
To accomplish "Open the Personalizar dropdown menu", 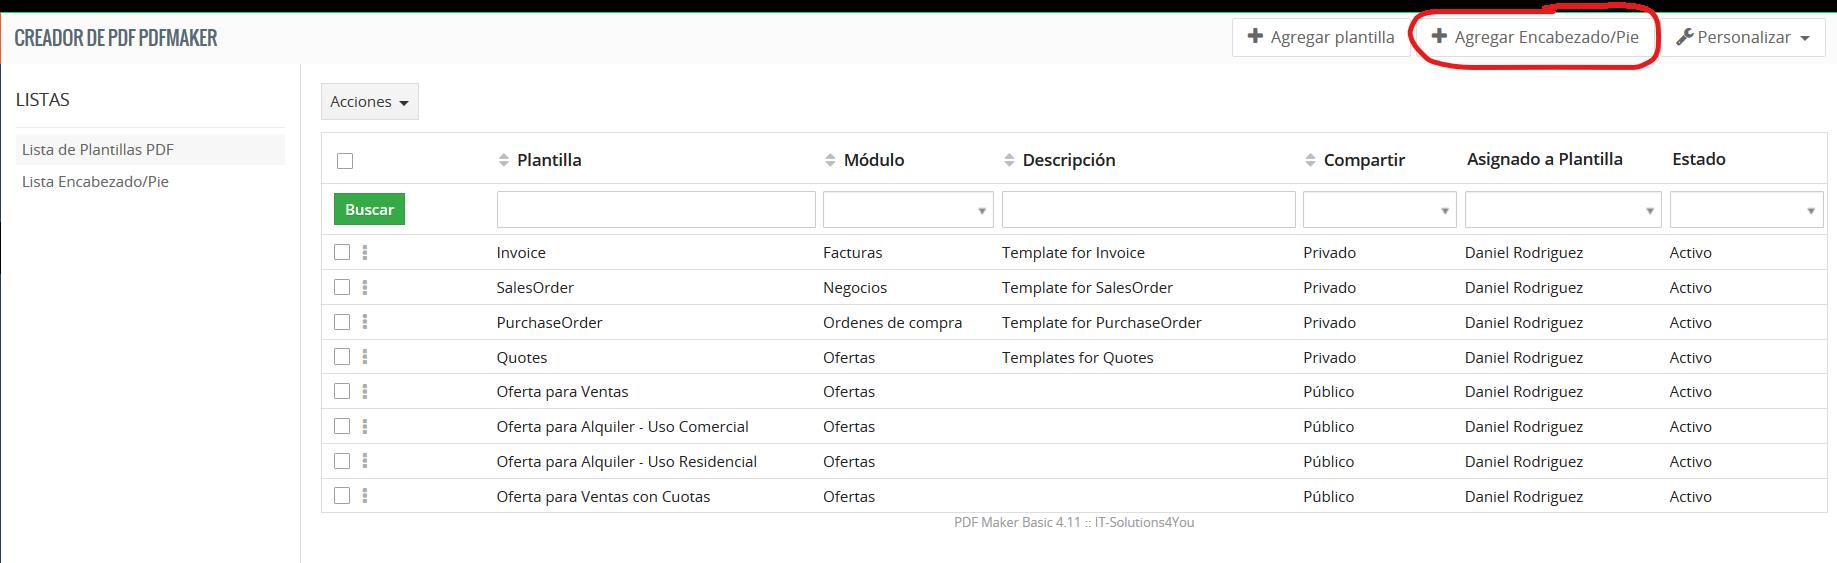I will pos(1743,38).
